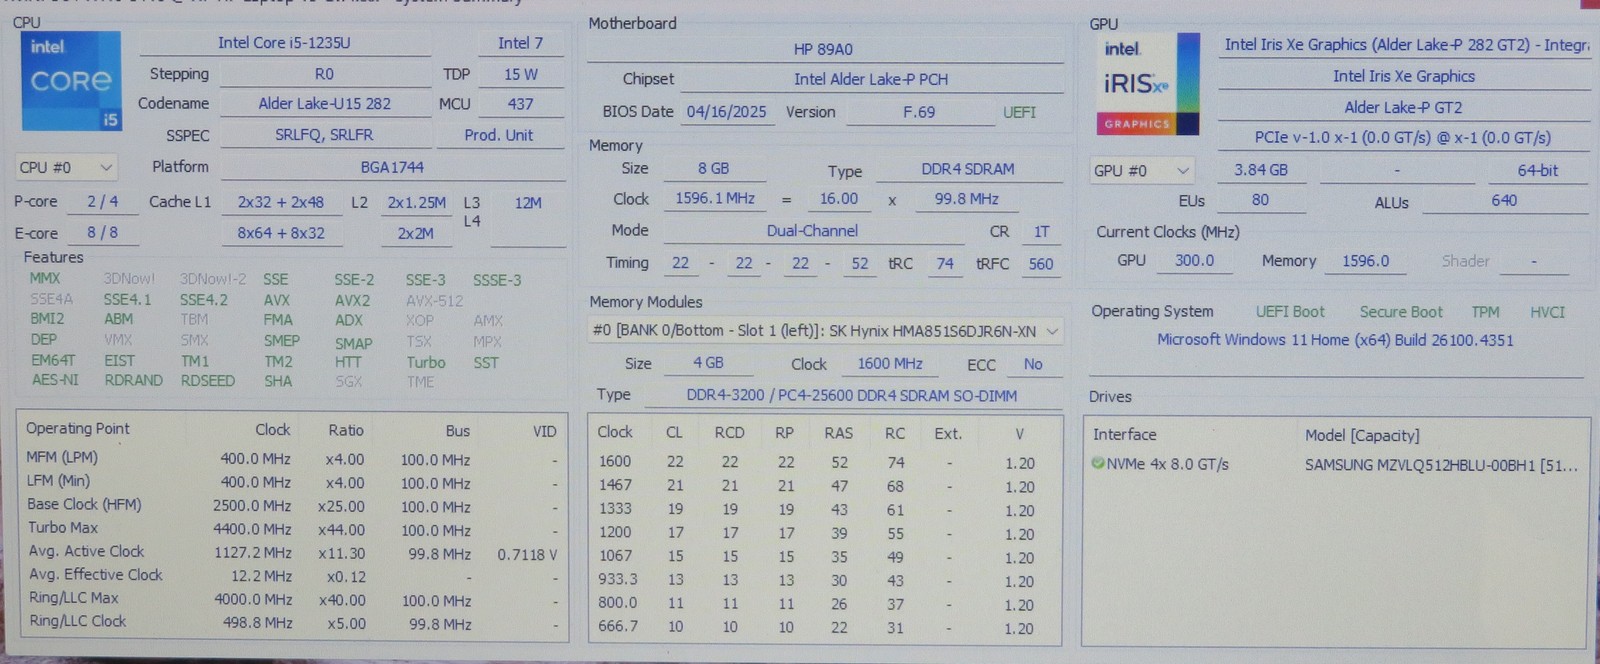
Task: Click the L3 cache value 12M
Action: [528, 203]
